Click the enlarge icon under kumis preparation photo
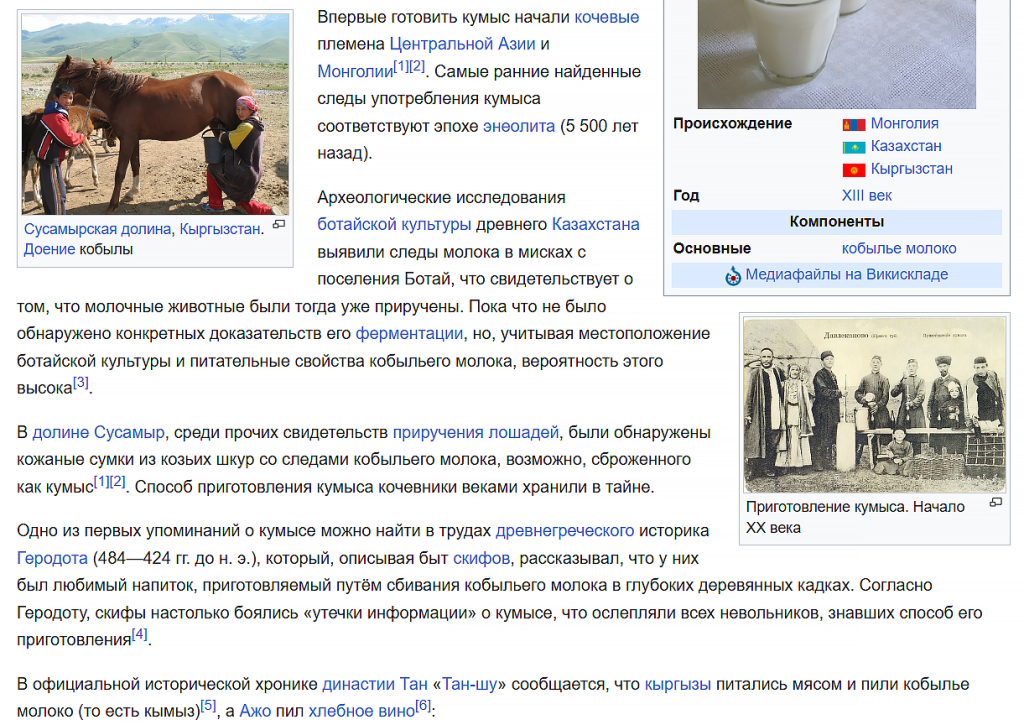Image resolution: width=1024 pixels, height=725 pixels. coord(996,502)
